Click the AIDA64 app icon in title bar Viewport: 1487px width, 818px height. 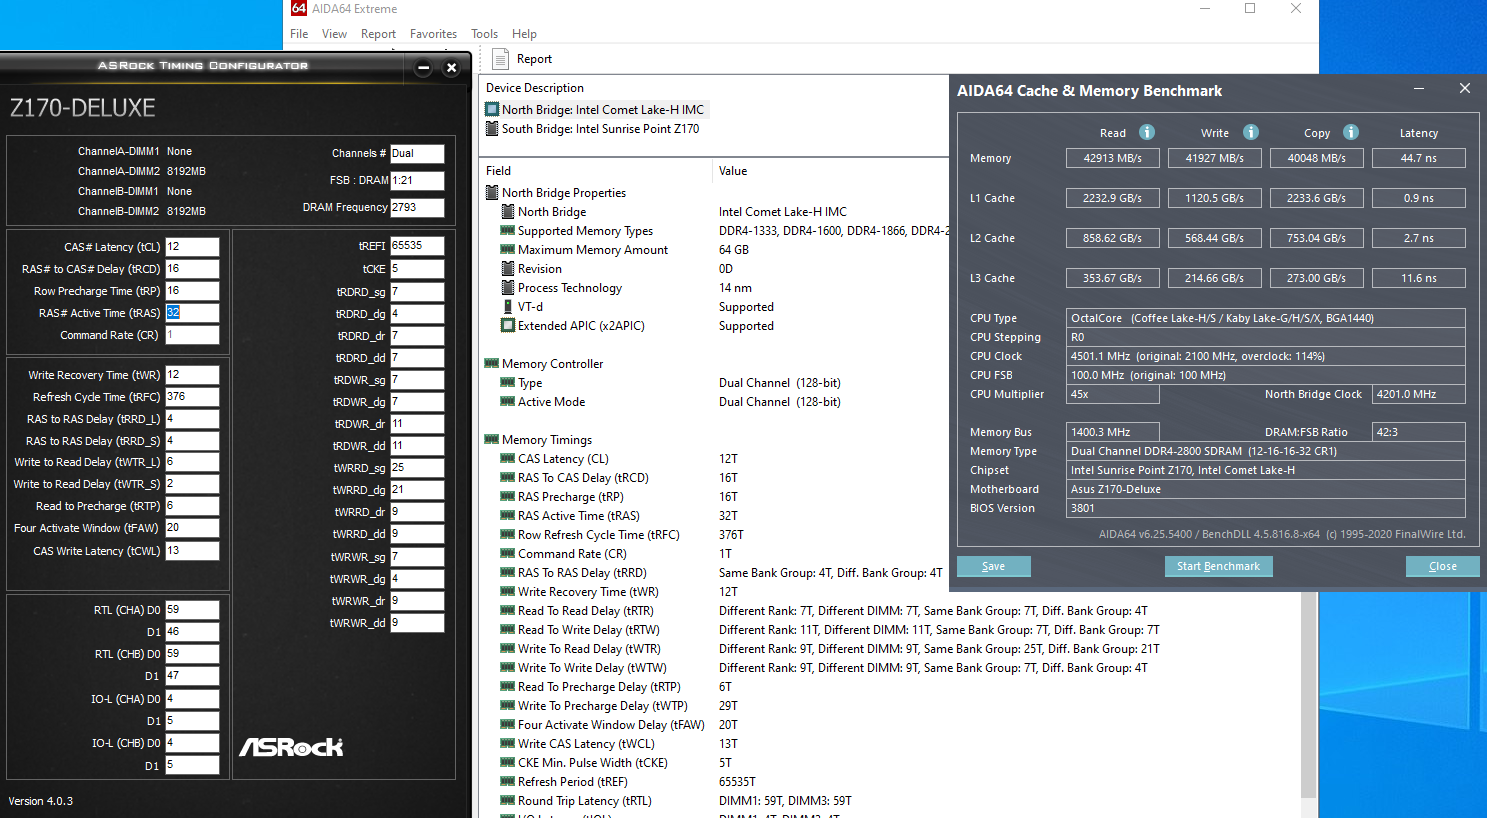tap(298, 8)
